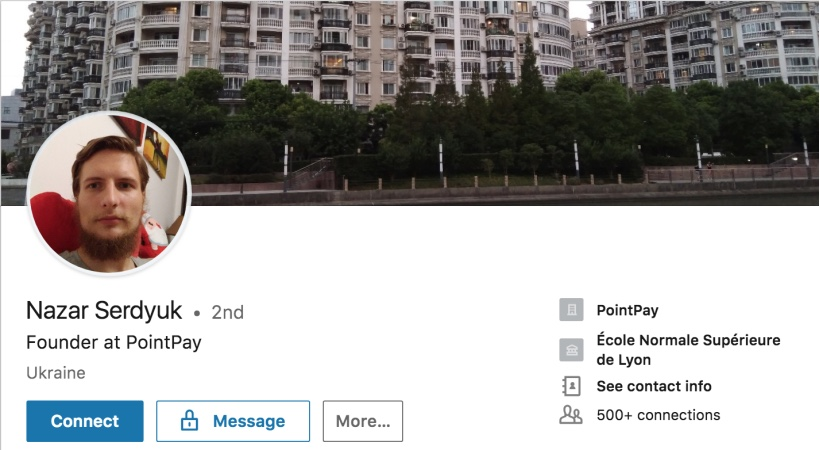The width and height of the screenshot is (820, 450).
Task: Click the blue Connect button
Action: [x=85, y=421]
